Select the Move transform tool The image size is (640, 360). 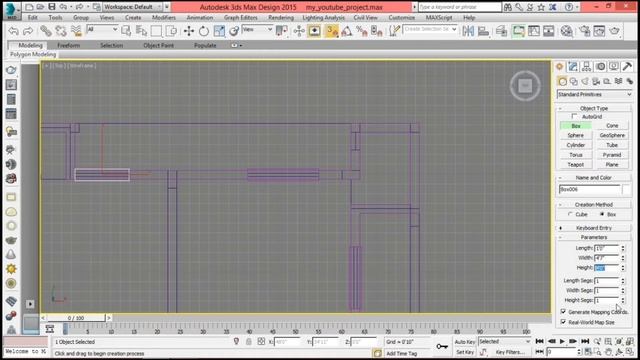[189, 31]
